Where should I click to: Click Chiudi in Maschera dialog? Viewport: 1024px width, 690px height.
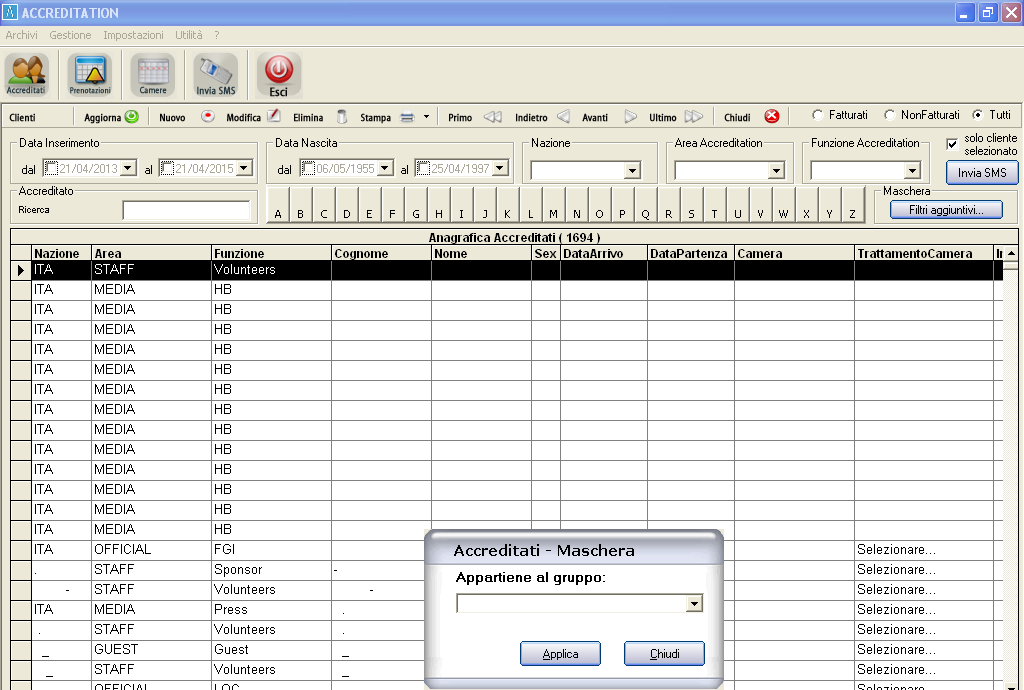(x=664, y=653)
